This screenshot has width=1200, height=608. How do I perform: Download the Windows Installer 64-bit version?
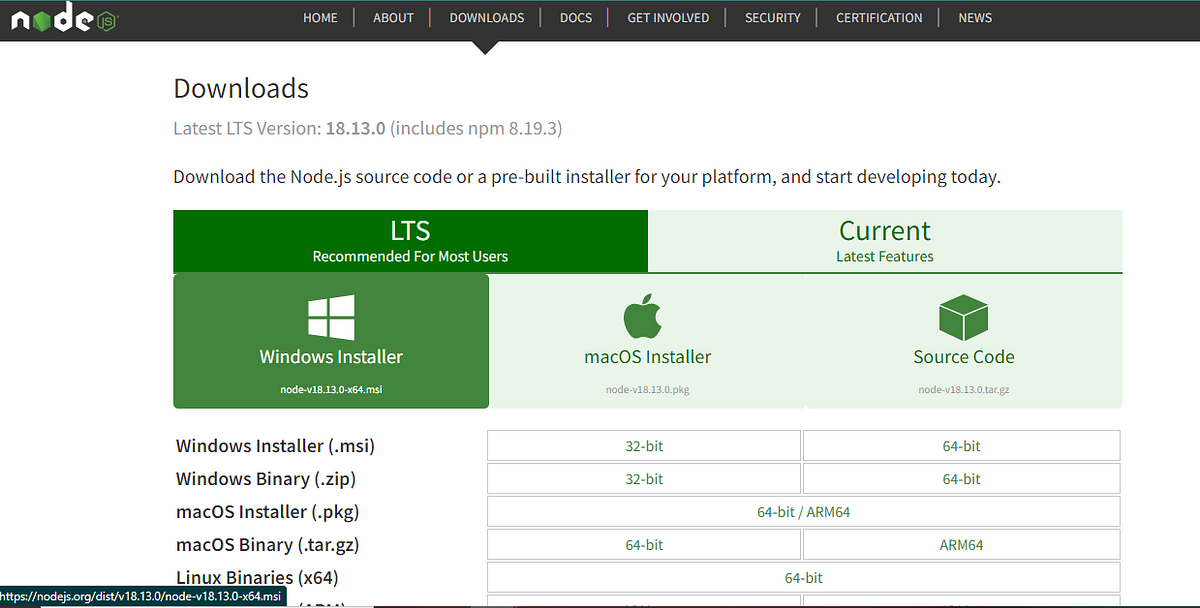(960, 445)
